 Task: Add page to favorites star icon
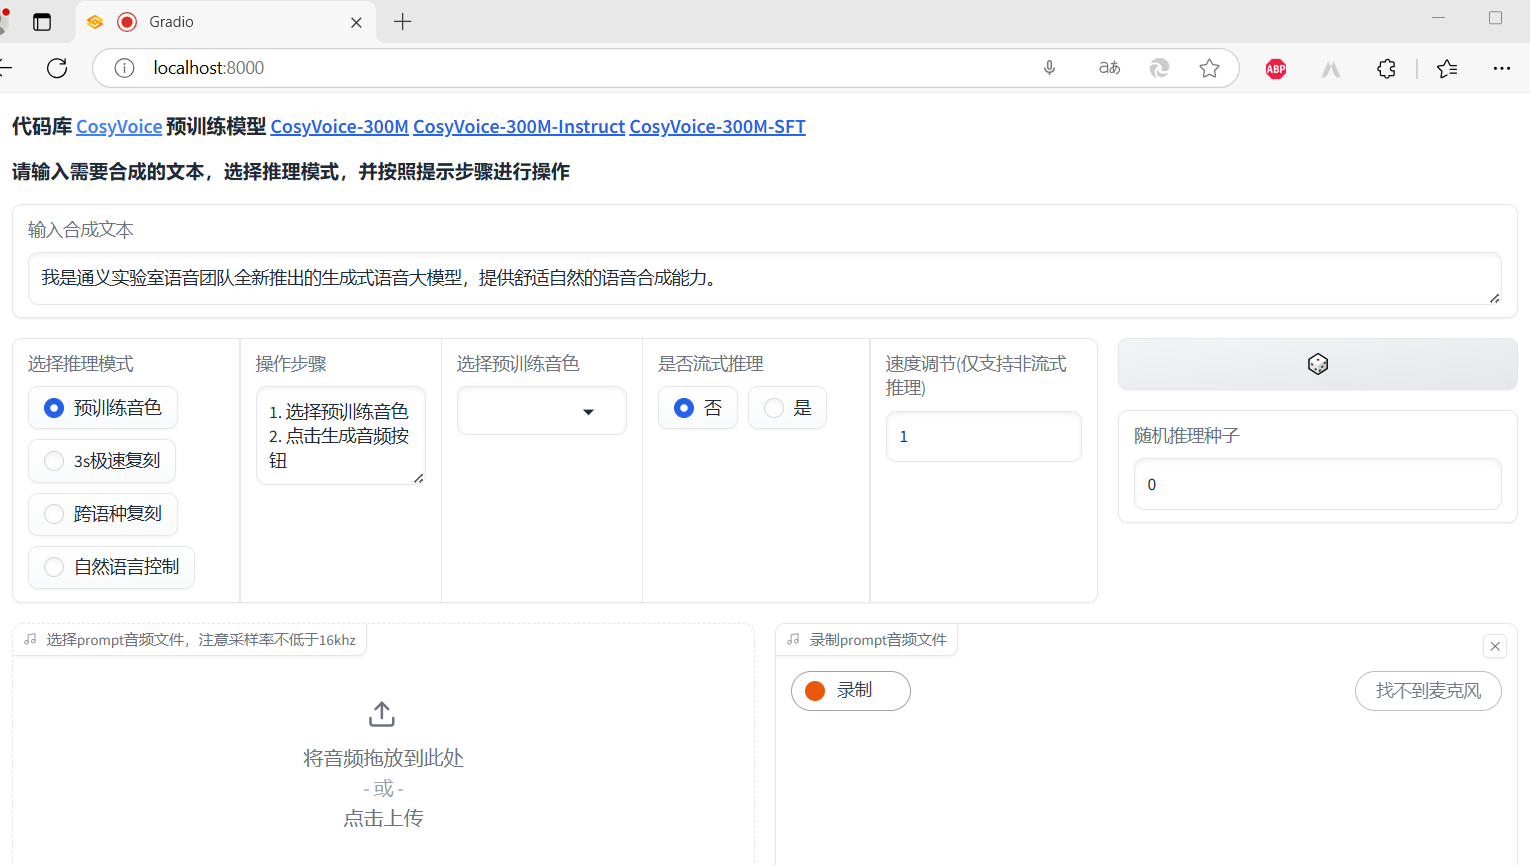1209,68
